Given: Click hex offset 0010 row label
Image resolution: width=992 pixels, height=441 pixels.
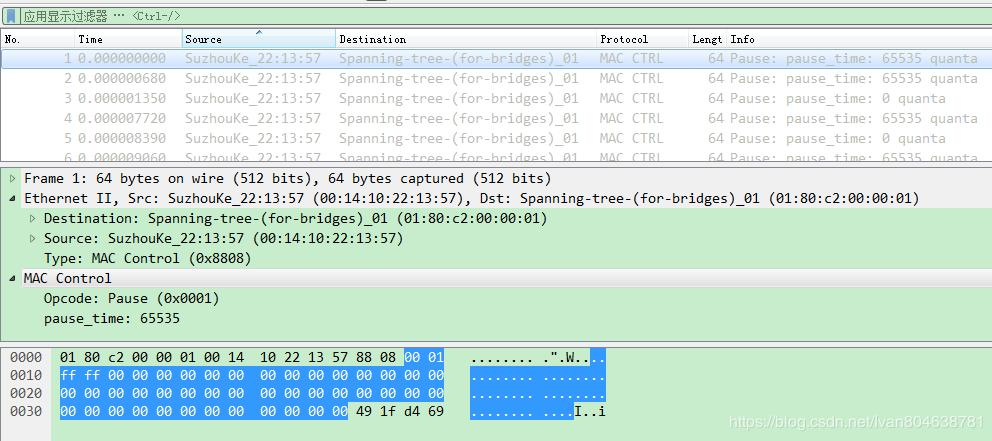Looking at the screenshot, I should coord(25,375).
